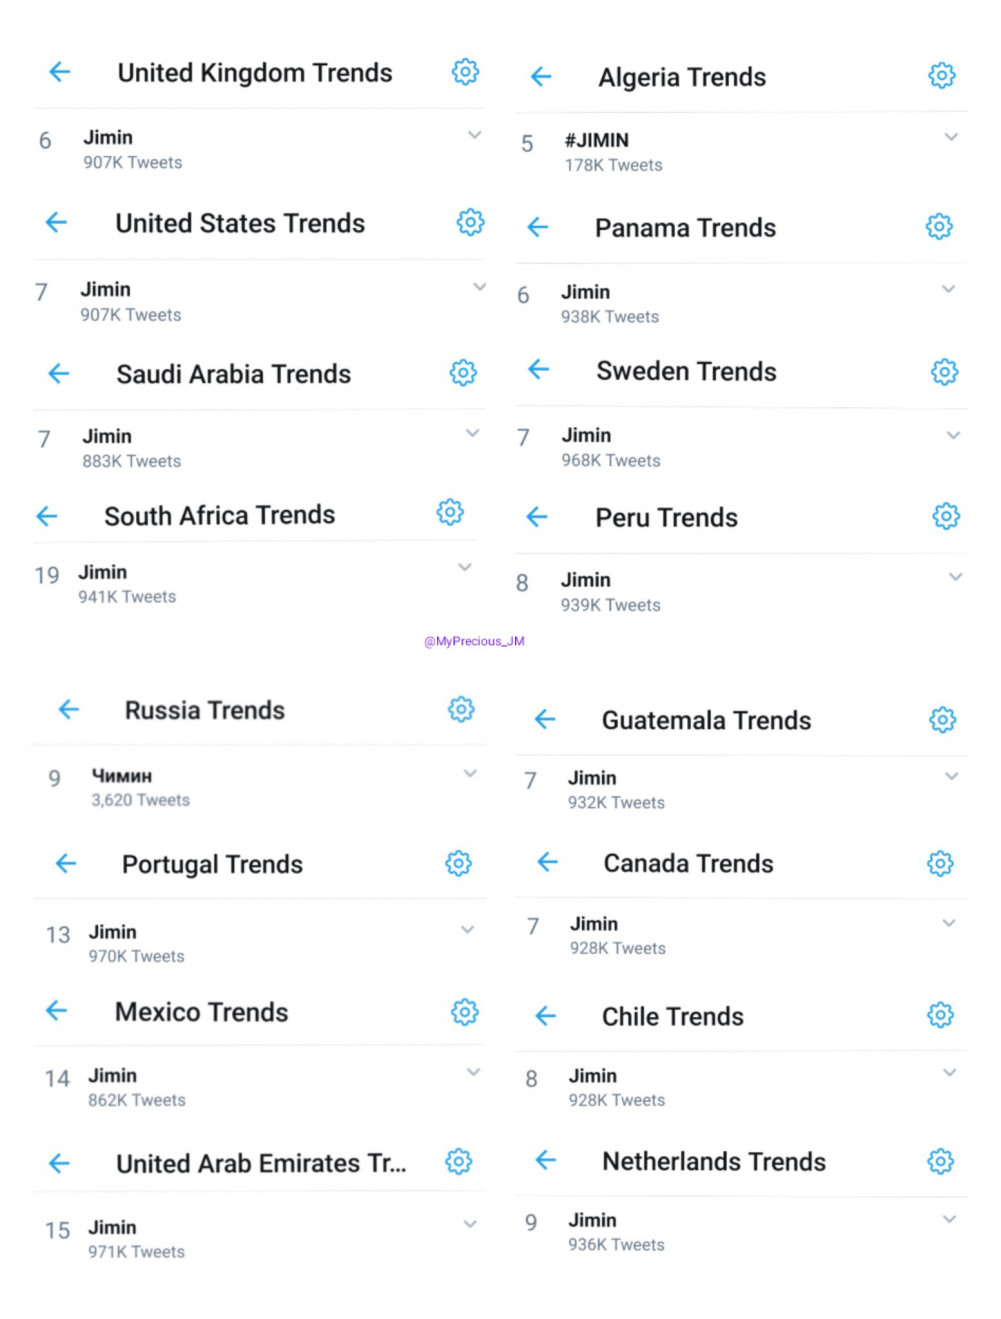Open settings gear for United Kingdom Trends
The height and width of the screenshot is (1319, 1001).
click(465, 72)
